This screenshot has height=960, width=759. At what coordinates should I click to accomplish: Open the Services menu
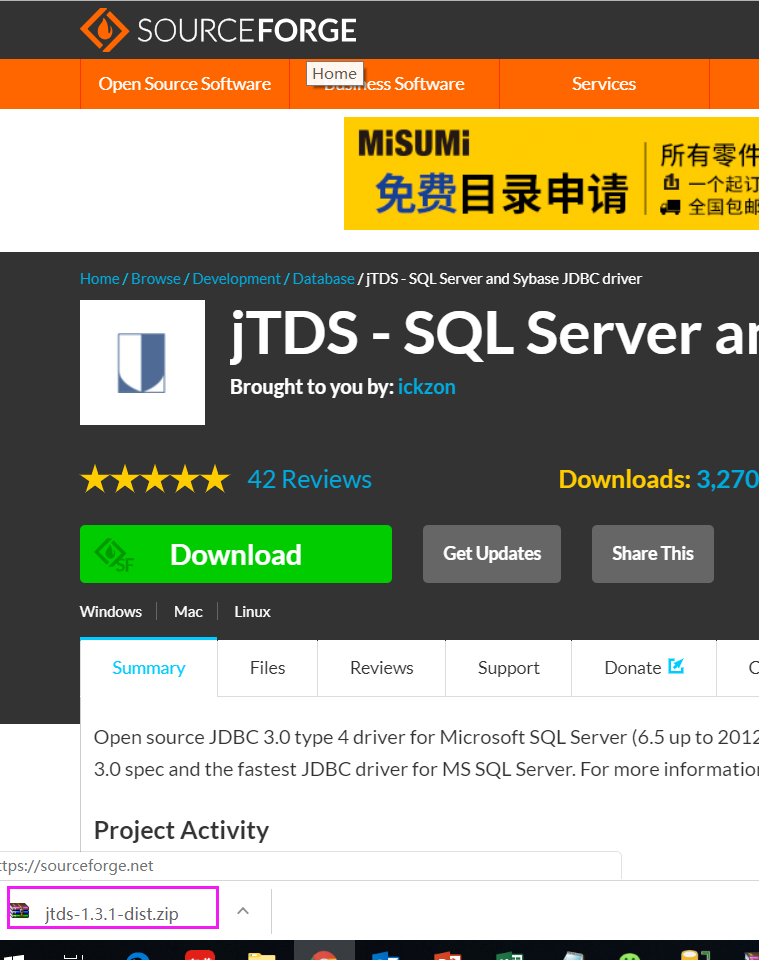click(x=604, y=84)
